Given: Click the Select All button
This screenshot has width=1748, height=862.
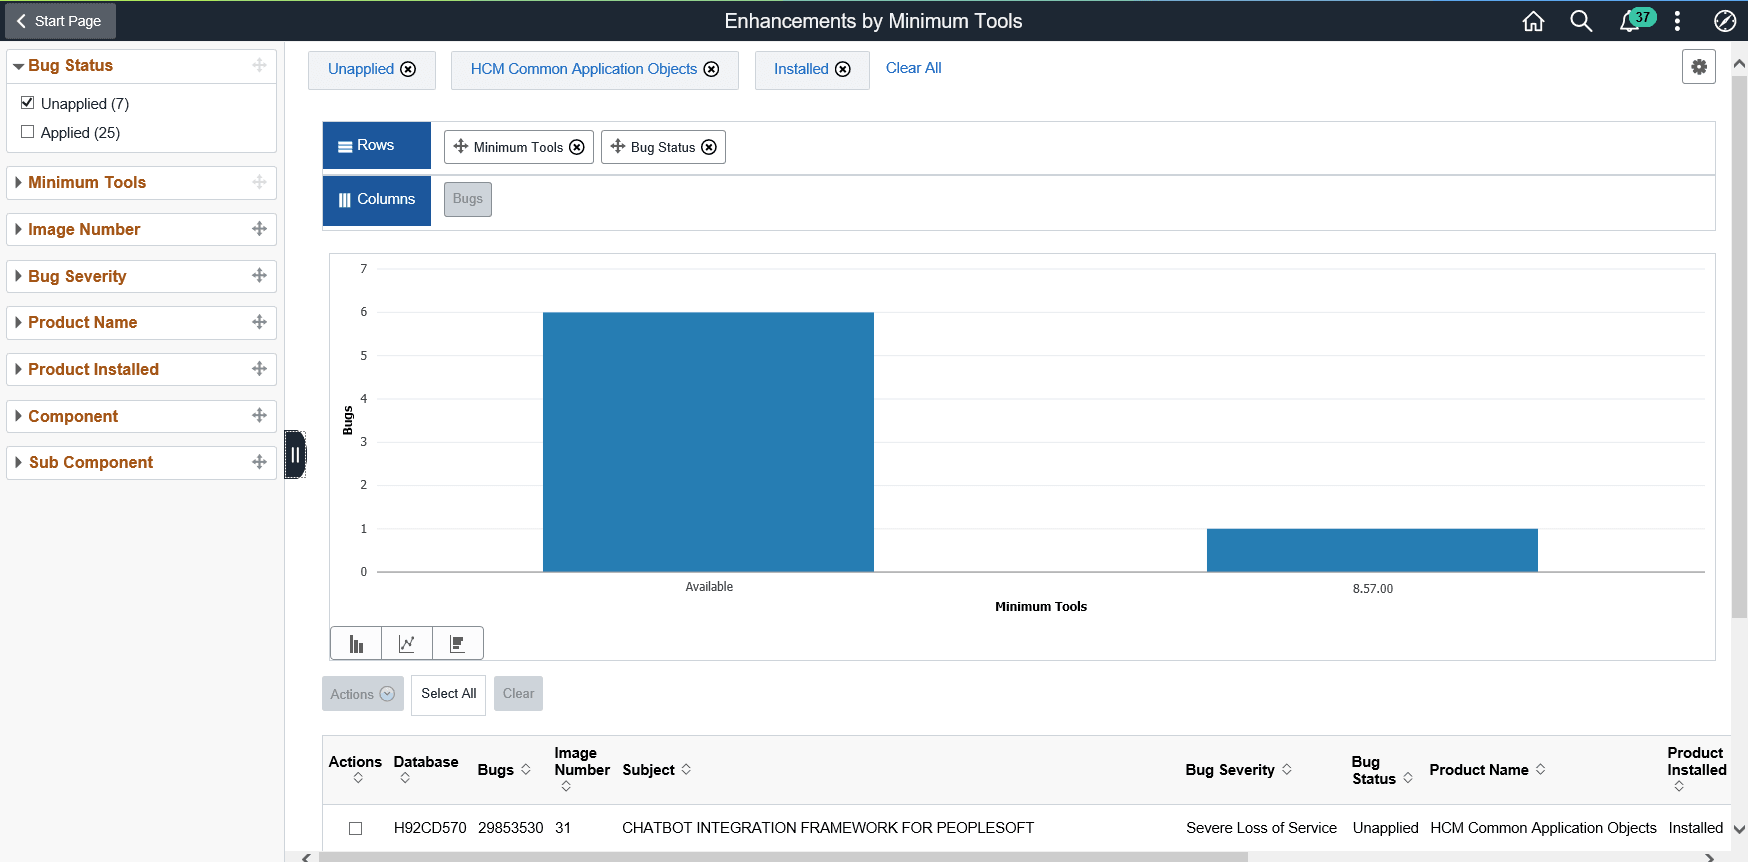Looking at the screenshot, I should click(448, 694).
